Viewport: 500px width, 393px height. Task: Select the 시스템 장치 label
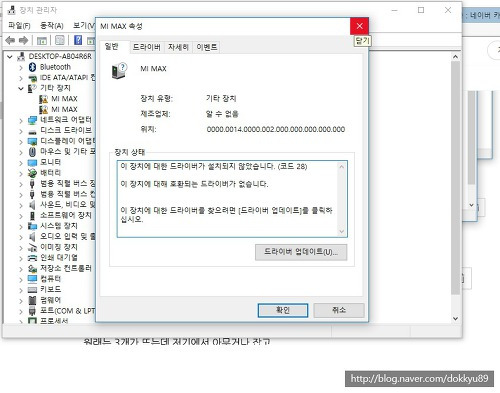point(59,226)
